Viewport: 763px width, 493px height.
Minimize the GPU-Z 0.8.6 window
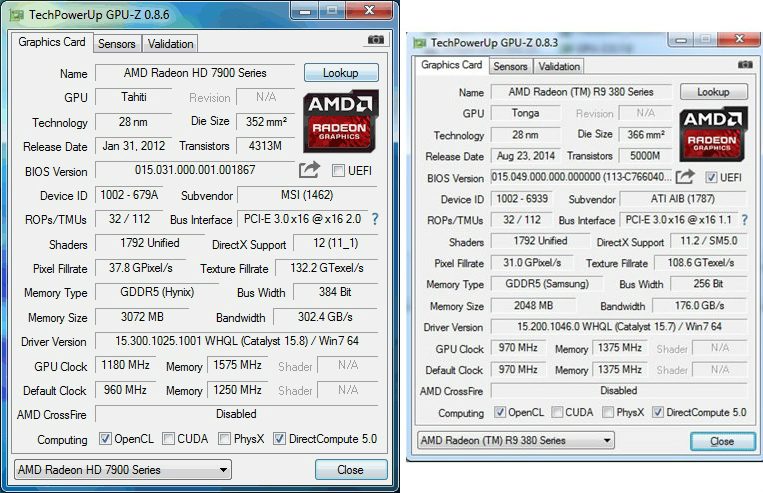[x=305, y=10]
